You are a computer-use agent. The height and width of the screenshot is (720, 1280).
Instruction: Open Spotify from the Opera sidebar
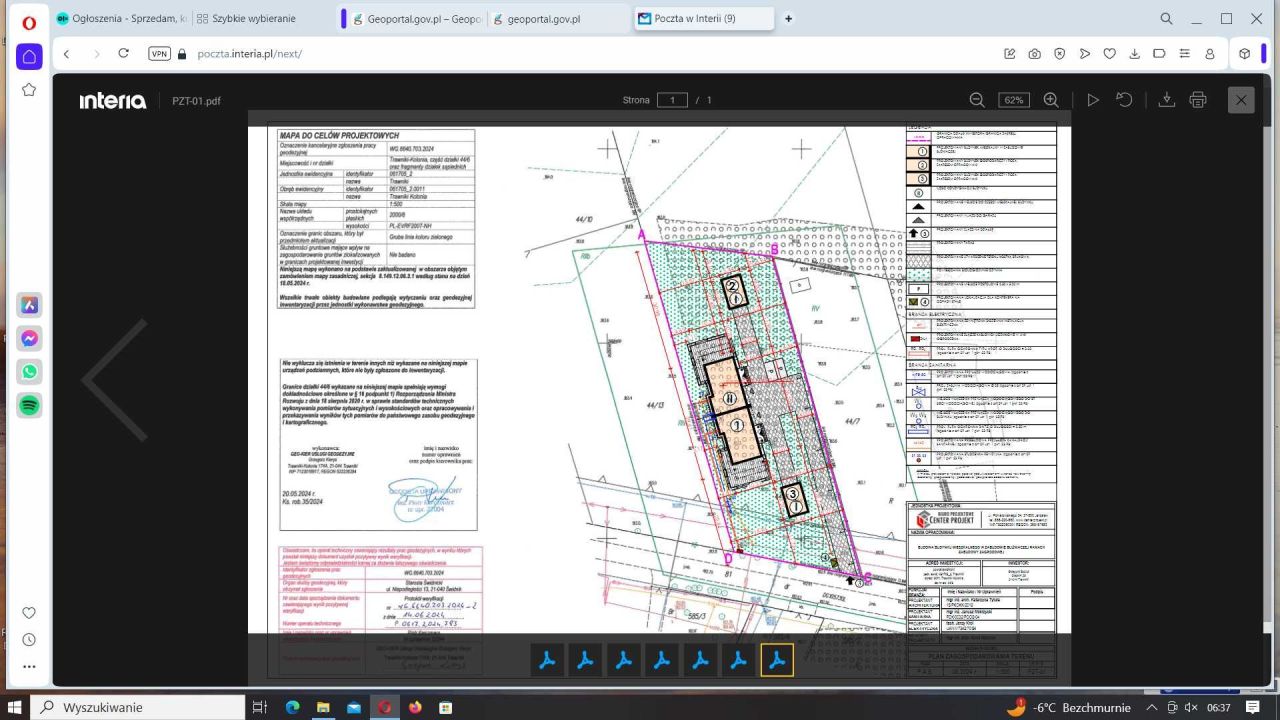[29, 405]
